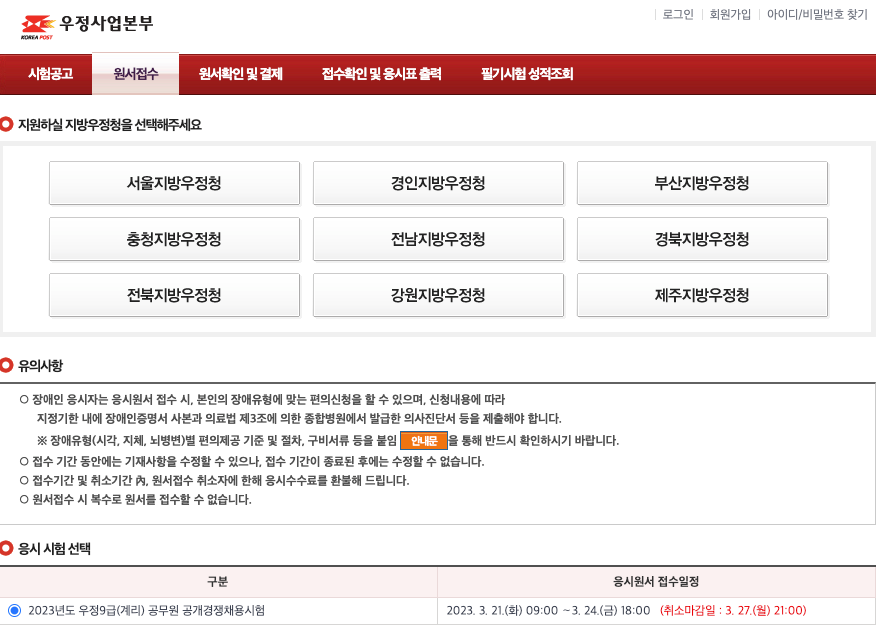Screen dimensions: 893x636
Task: Go to 접수확인 및 응시표 출력 tab
Action: [381, 74]
